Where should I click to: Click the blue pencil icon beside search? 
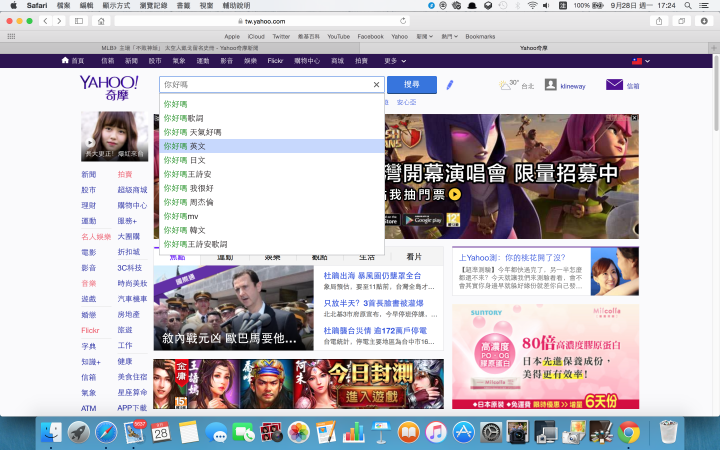pos(450,85)
